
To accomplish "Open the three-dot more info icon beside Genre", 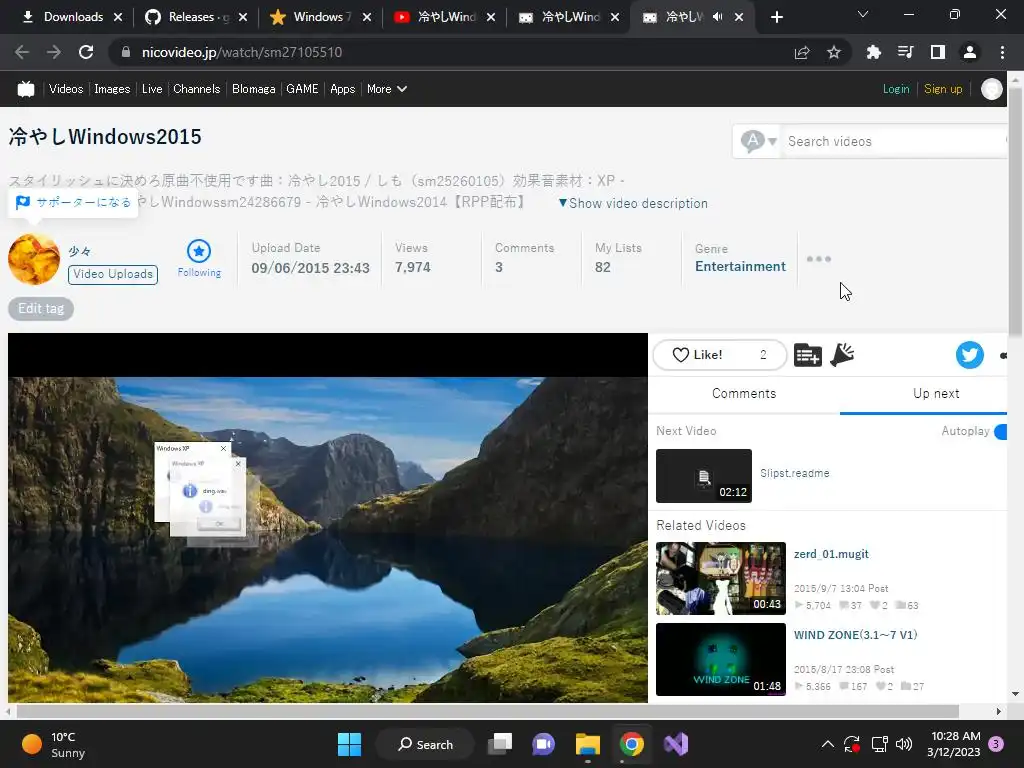I will click(818, 259).
